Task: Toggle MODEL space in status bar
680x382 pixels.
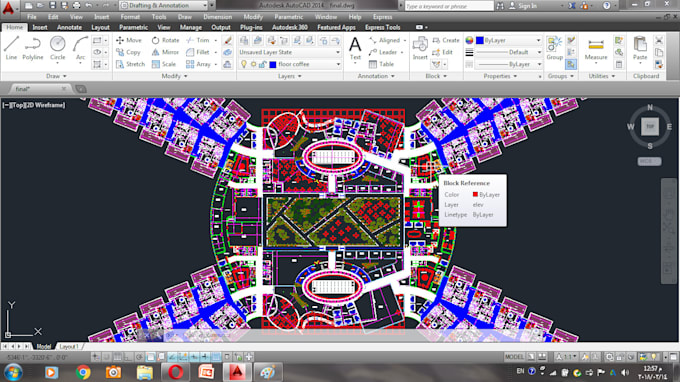Action: pyautogui.click(x=514, y=357)
